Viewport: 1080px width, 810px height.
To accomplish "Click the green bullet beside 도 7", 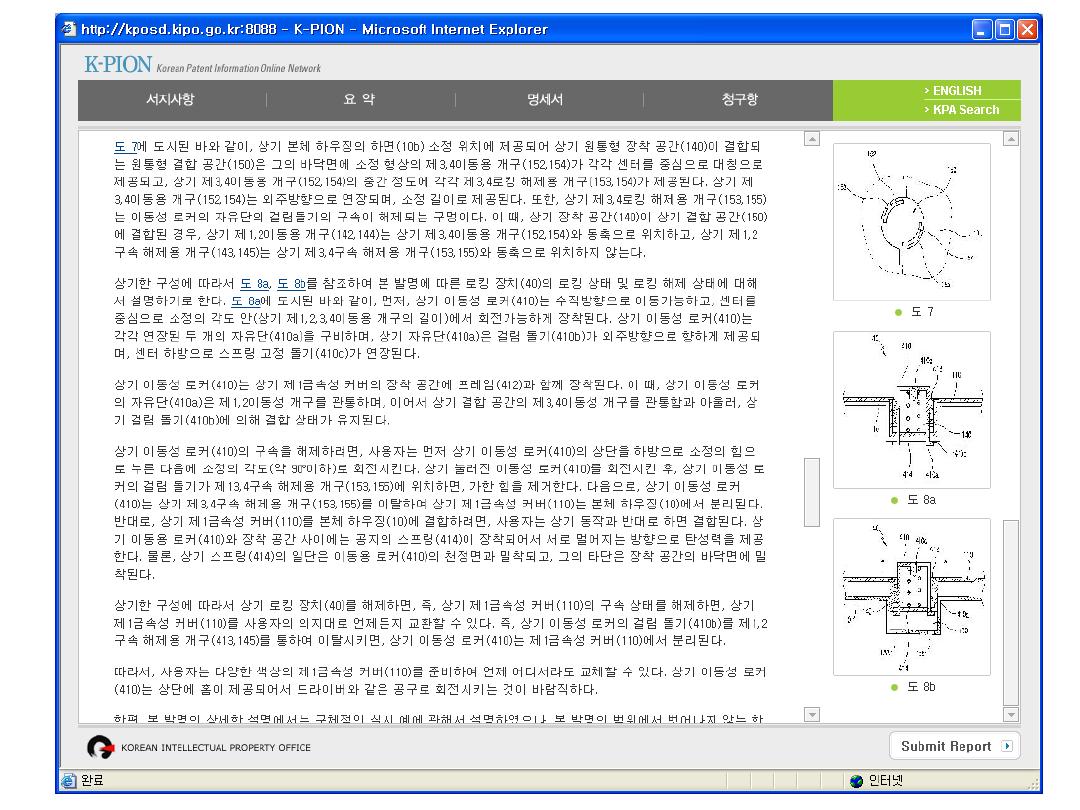I will [x=898, y=312].
